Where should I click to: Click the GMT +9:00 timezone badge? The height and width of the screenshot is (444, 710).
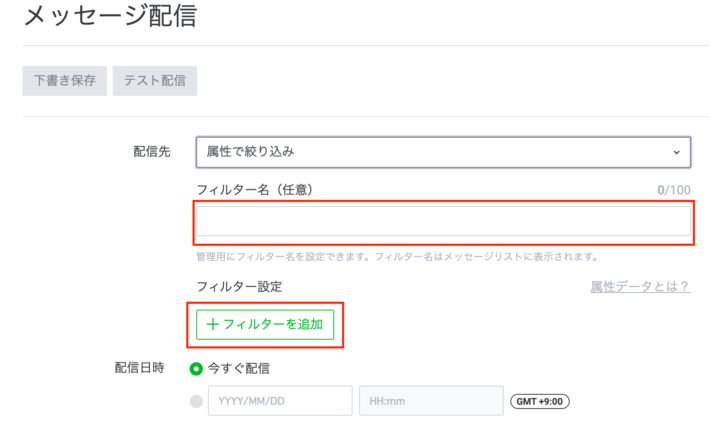click(x=540, y=401)
